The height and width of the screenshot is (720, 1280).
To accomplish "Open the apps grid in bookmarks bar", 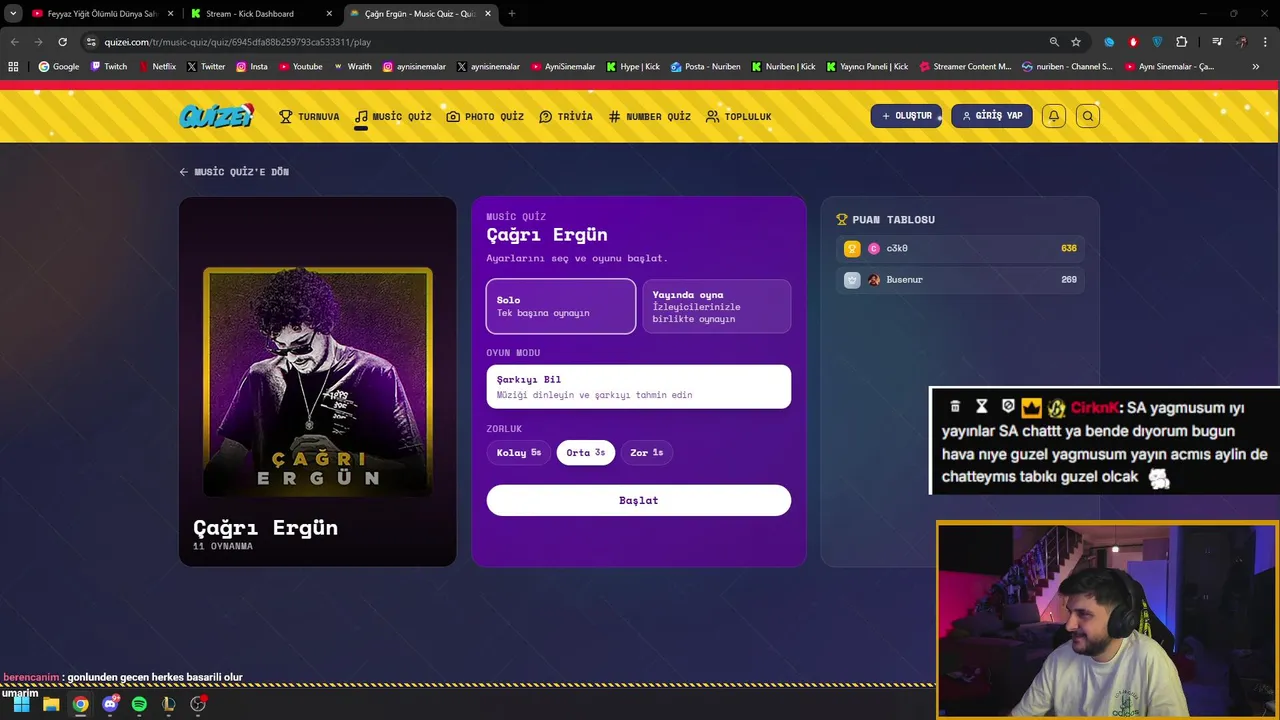I will click(13, 67).
